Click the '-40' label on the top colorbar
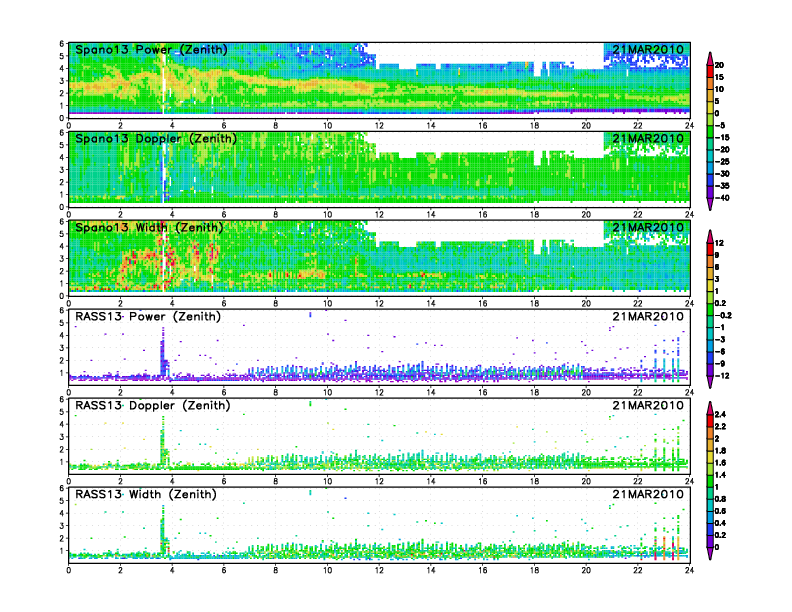This screenshot has width=792, height=612. (x=722, y=198)
